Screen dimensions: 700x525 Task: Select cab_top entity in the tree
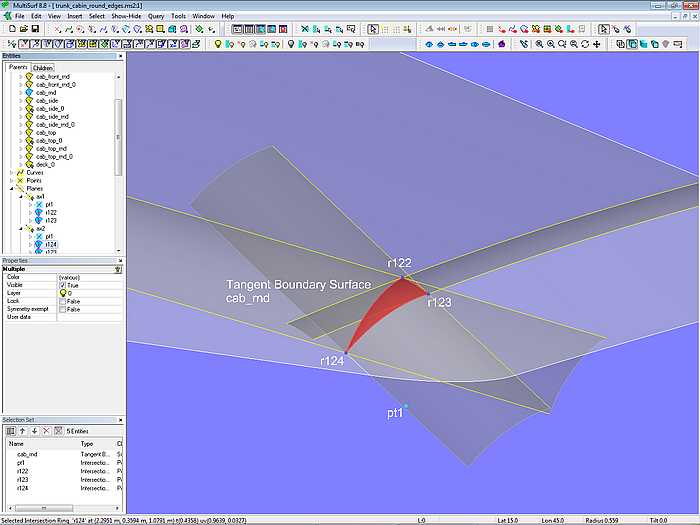[x=46, y=133]
